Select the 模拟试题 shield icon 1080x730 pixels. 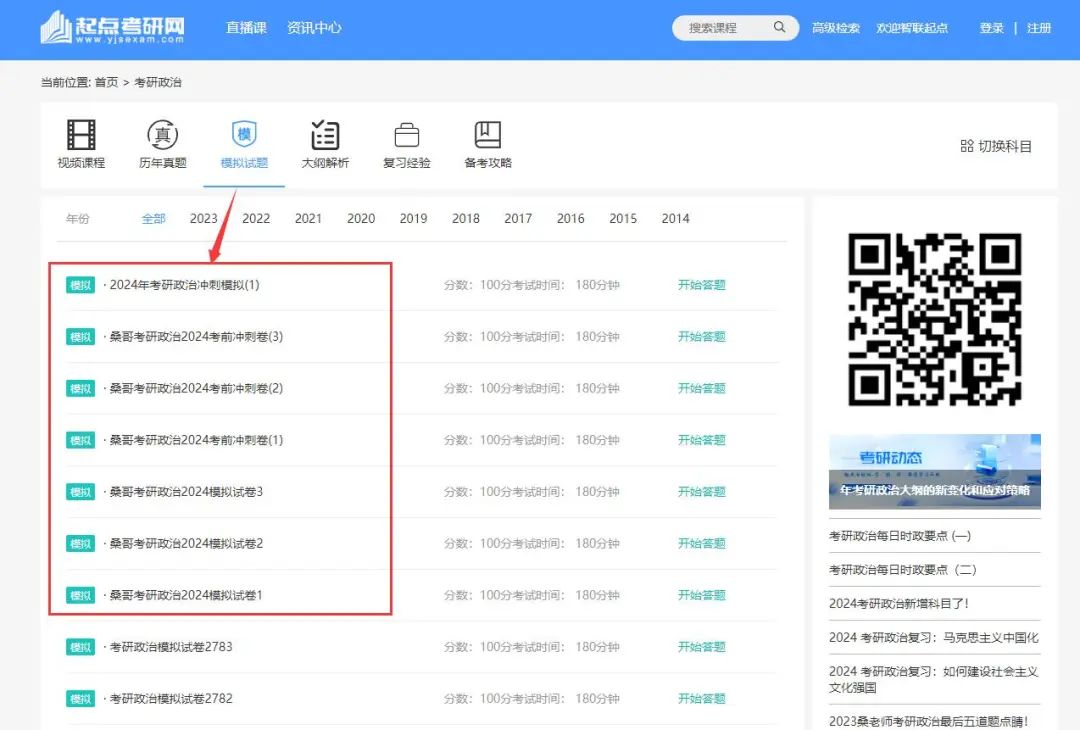coord(244,135)
